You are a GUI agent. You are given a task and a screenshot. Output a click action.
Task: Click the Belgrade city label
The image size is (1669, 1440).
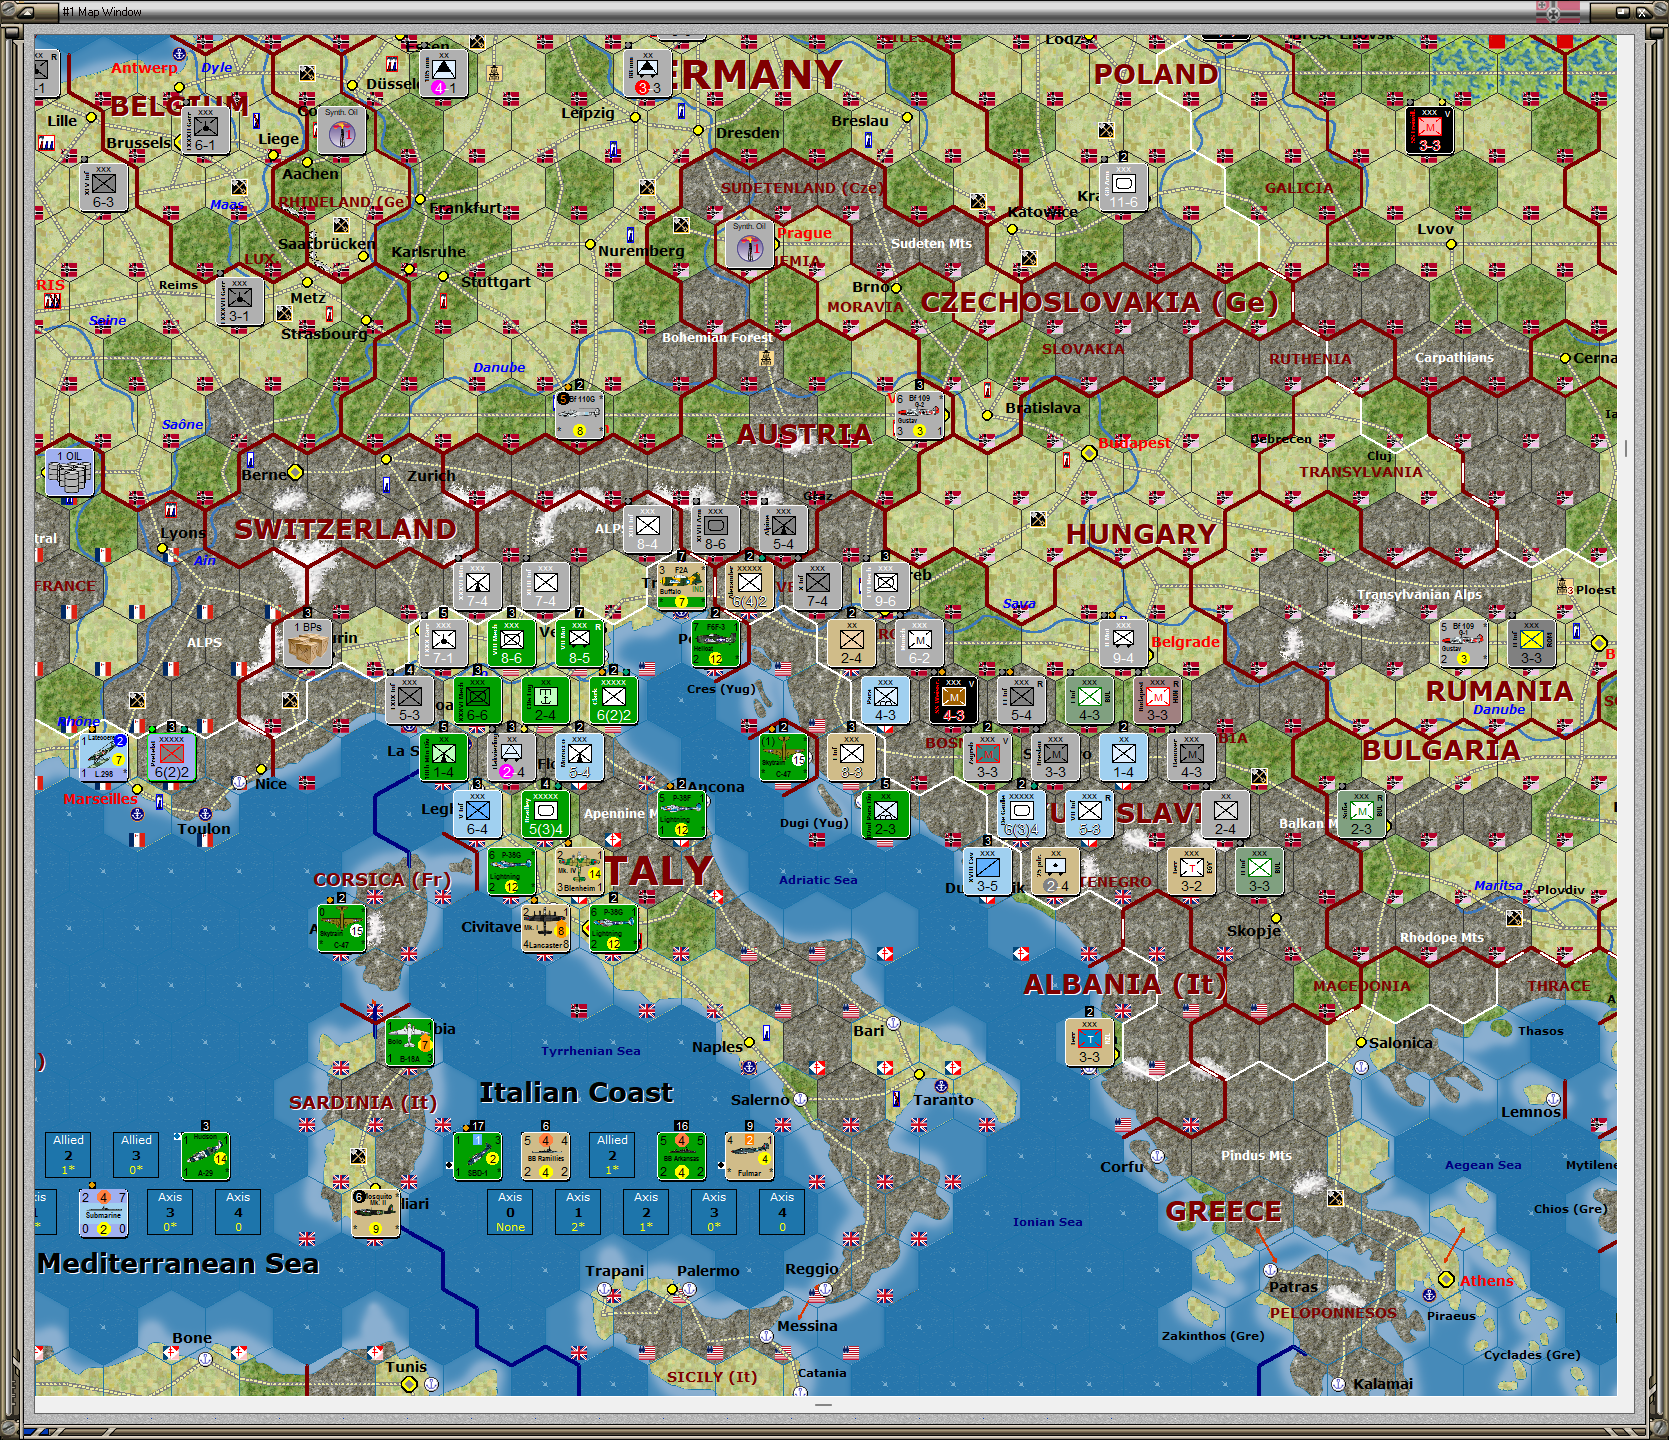pos(1185,642)
